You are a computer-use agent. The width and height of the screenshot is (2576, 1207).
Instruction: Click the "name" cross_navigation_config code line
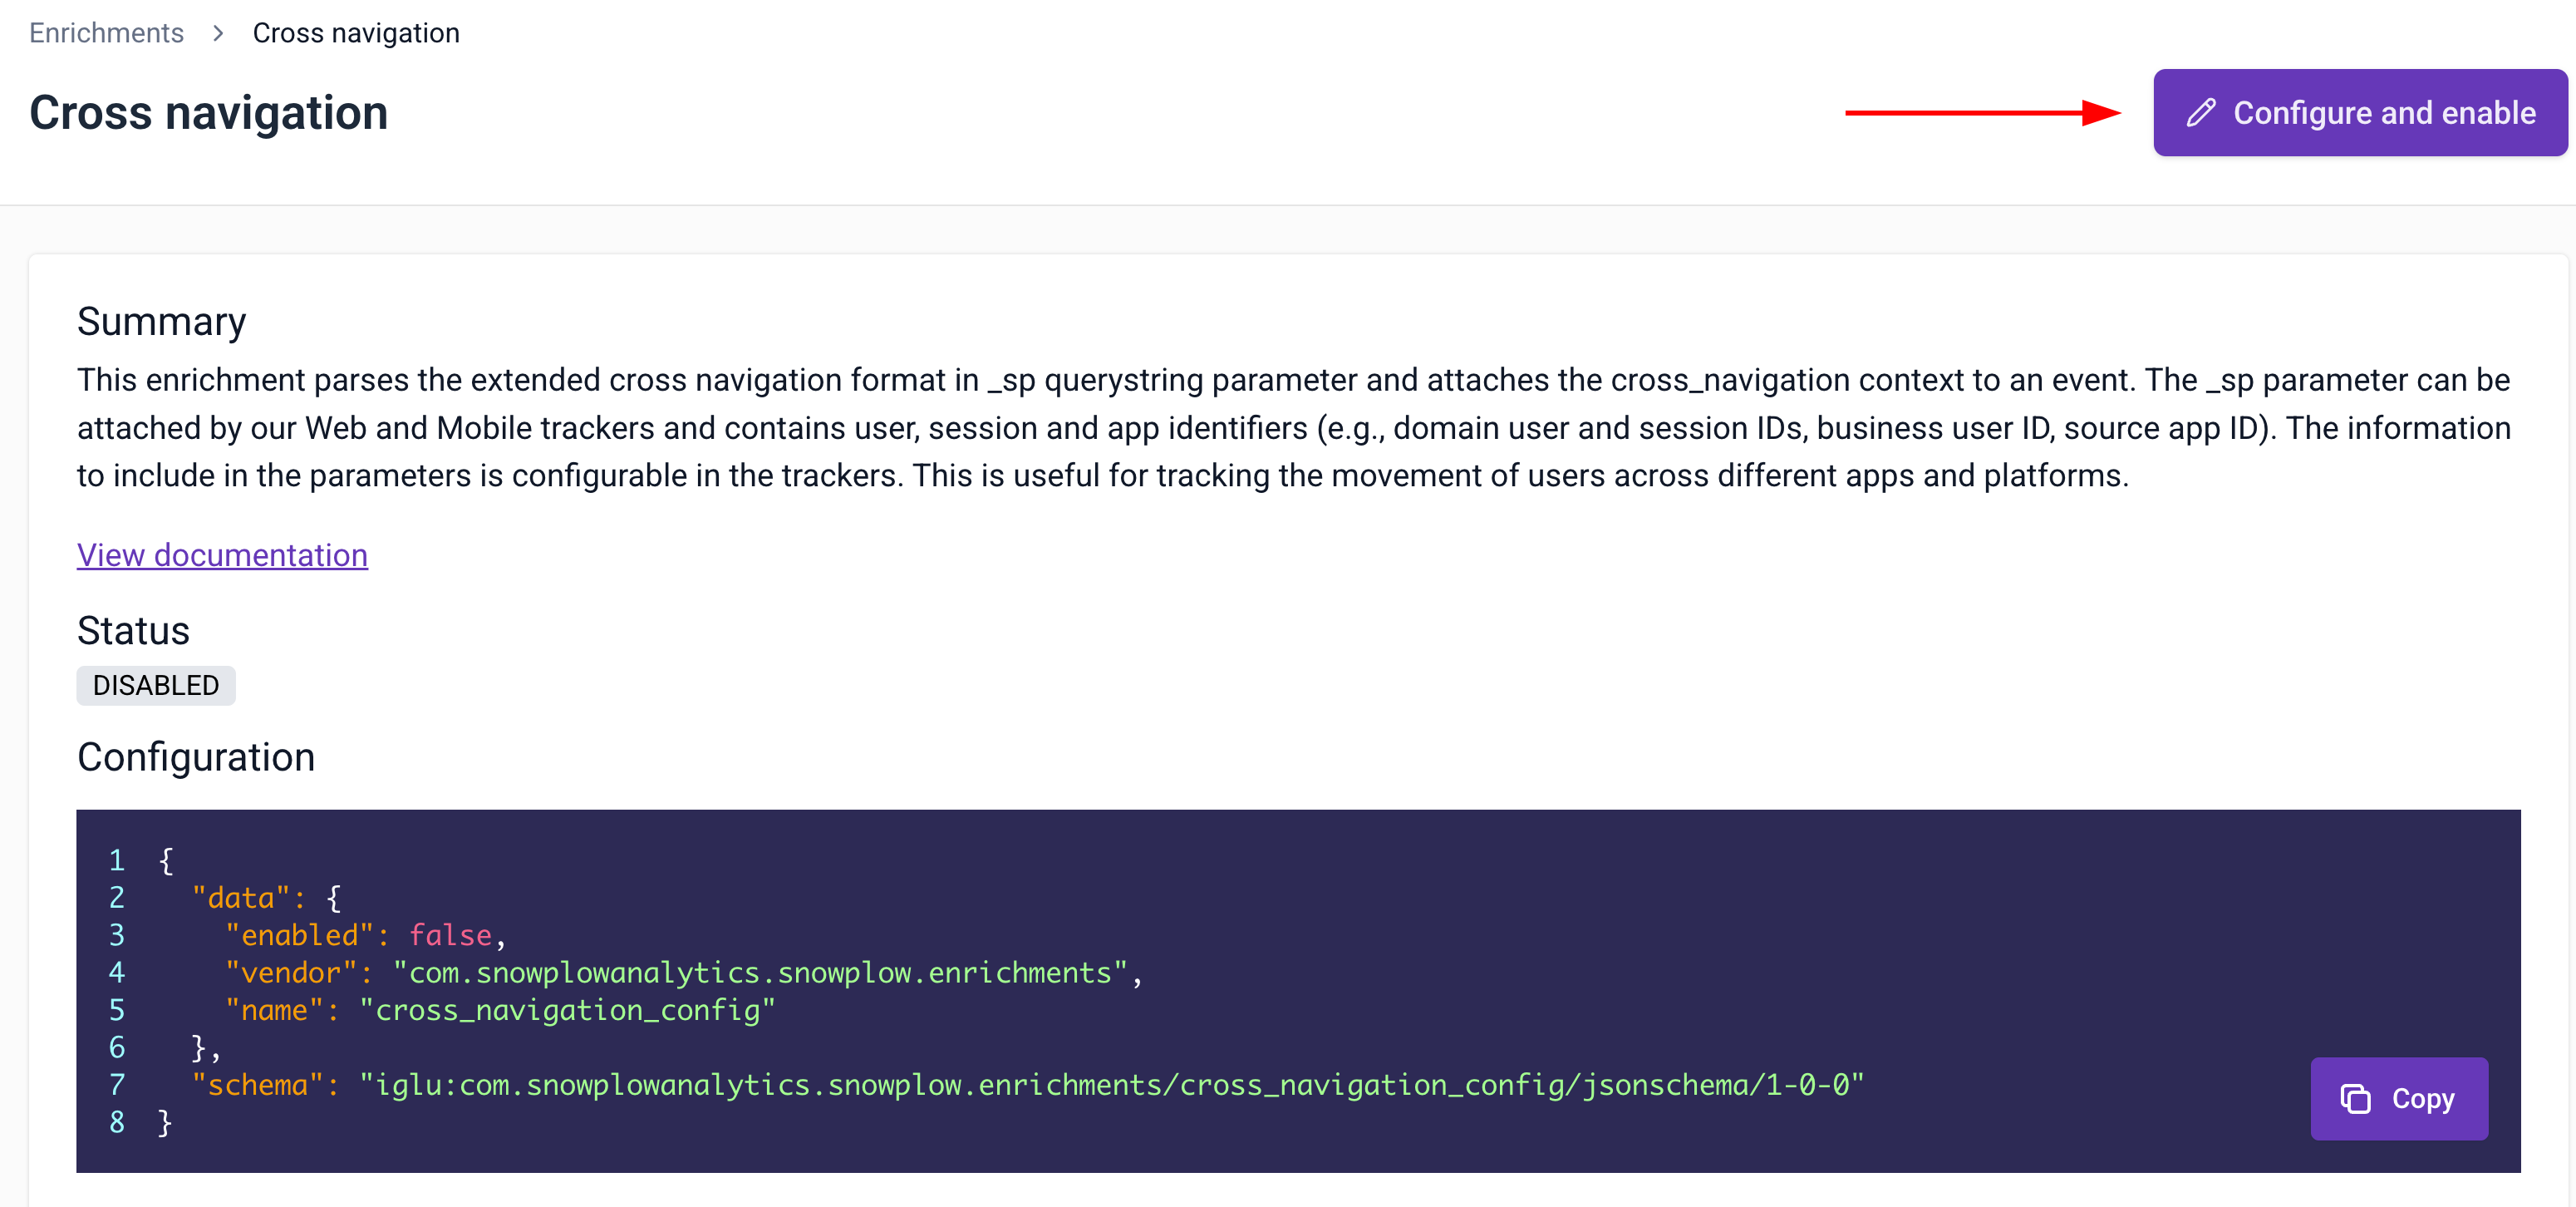(500, 1010)
